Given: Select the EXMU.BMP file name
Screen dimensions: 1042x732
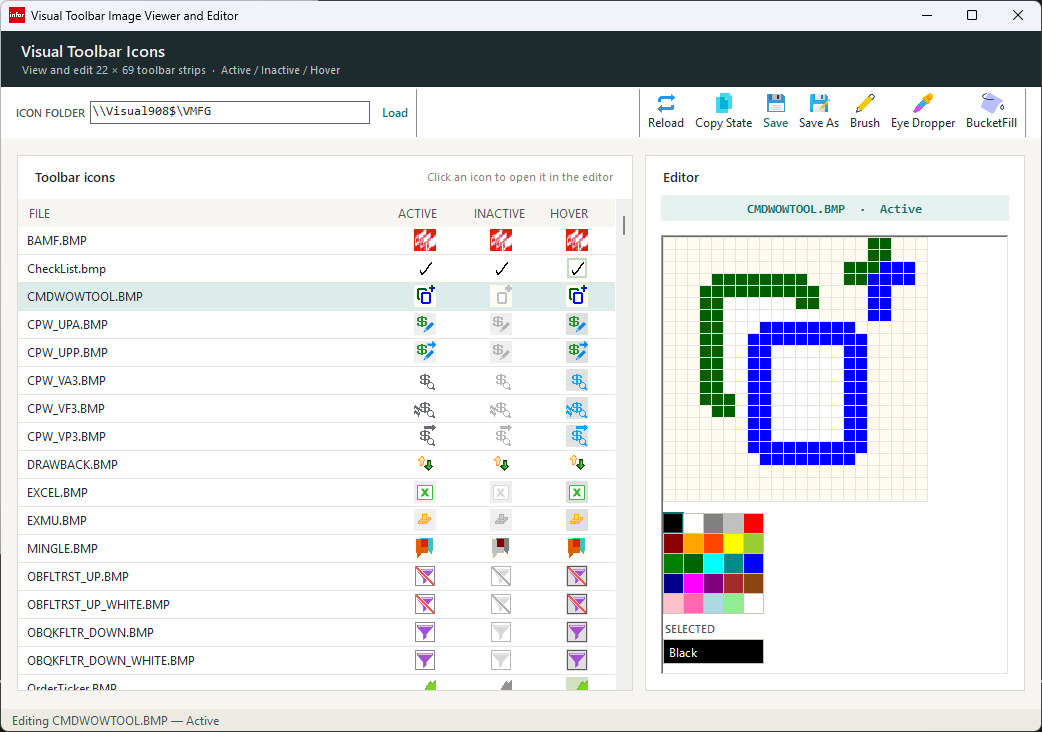Looking at the screenshot, I should point(56,520).
